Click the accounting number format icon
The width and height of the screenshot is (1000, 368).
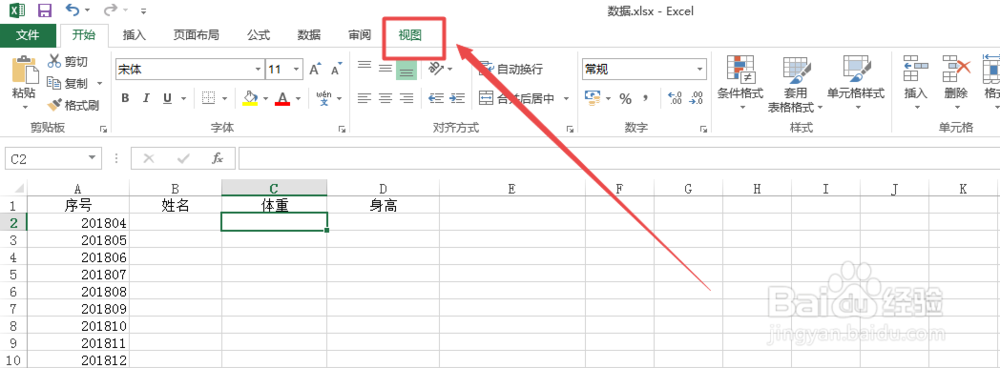(x=593, y=98)
